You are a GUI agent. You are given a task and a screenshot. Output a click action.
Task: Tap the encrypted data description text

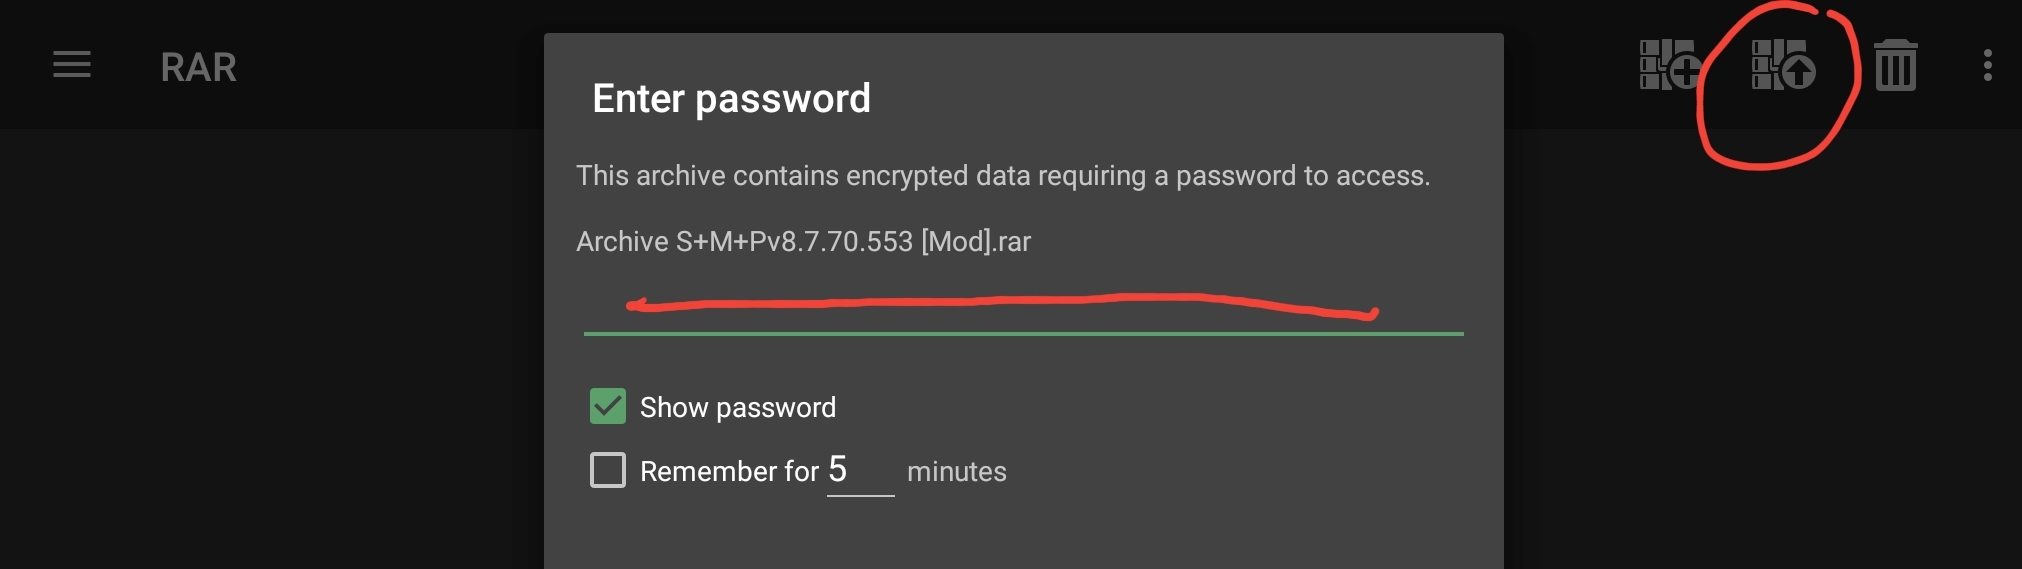pos(1003,176)
